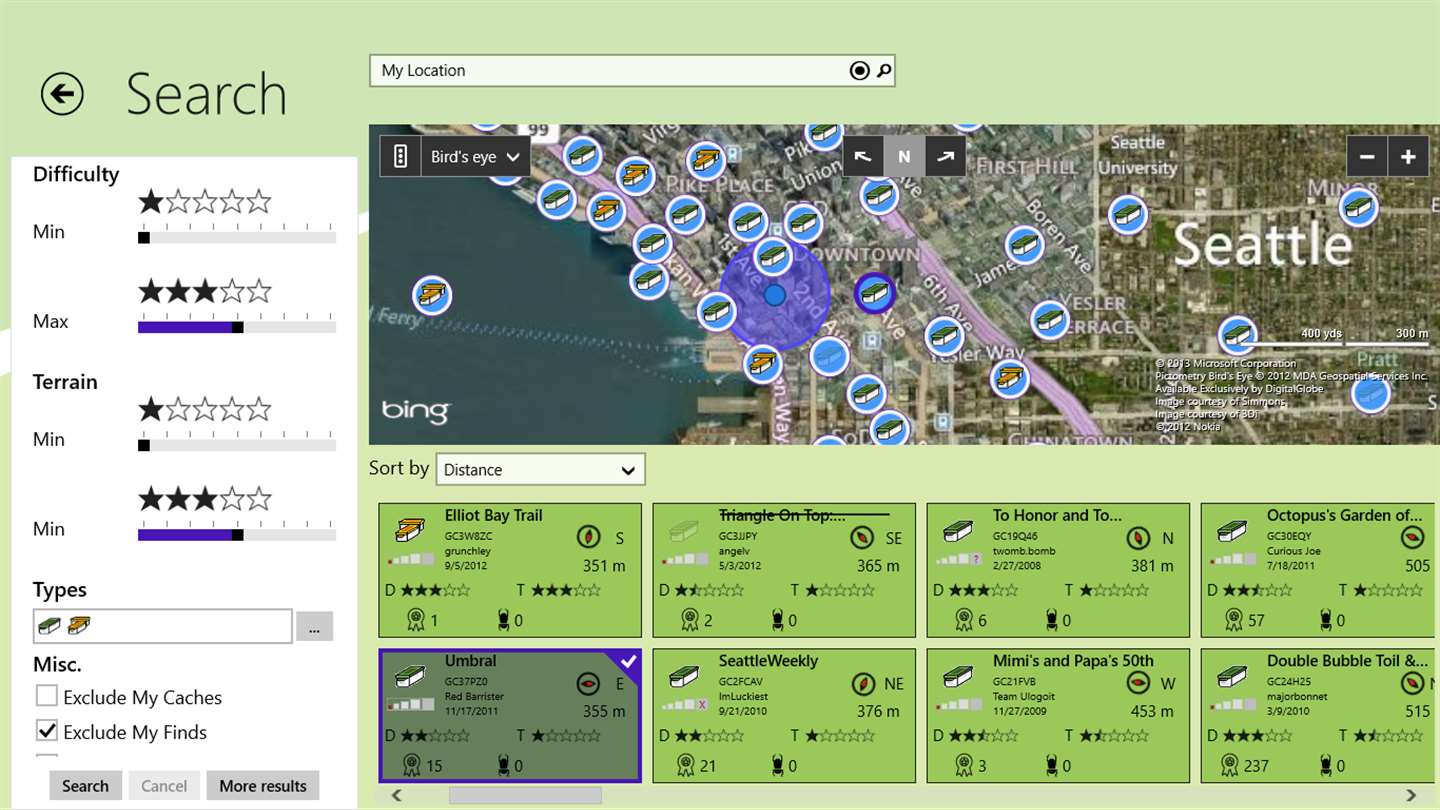Click the blue current location dot on the map
The height and width of the screenshot is (810, 1440).
tap(775, 295)
